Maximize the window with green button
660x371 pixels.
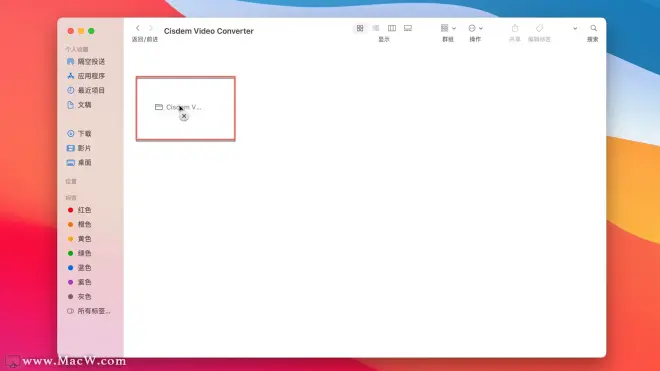pos(91,31)
